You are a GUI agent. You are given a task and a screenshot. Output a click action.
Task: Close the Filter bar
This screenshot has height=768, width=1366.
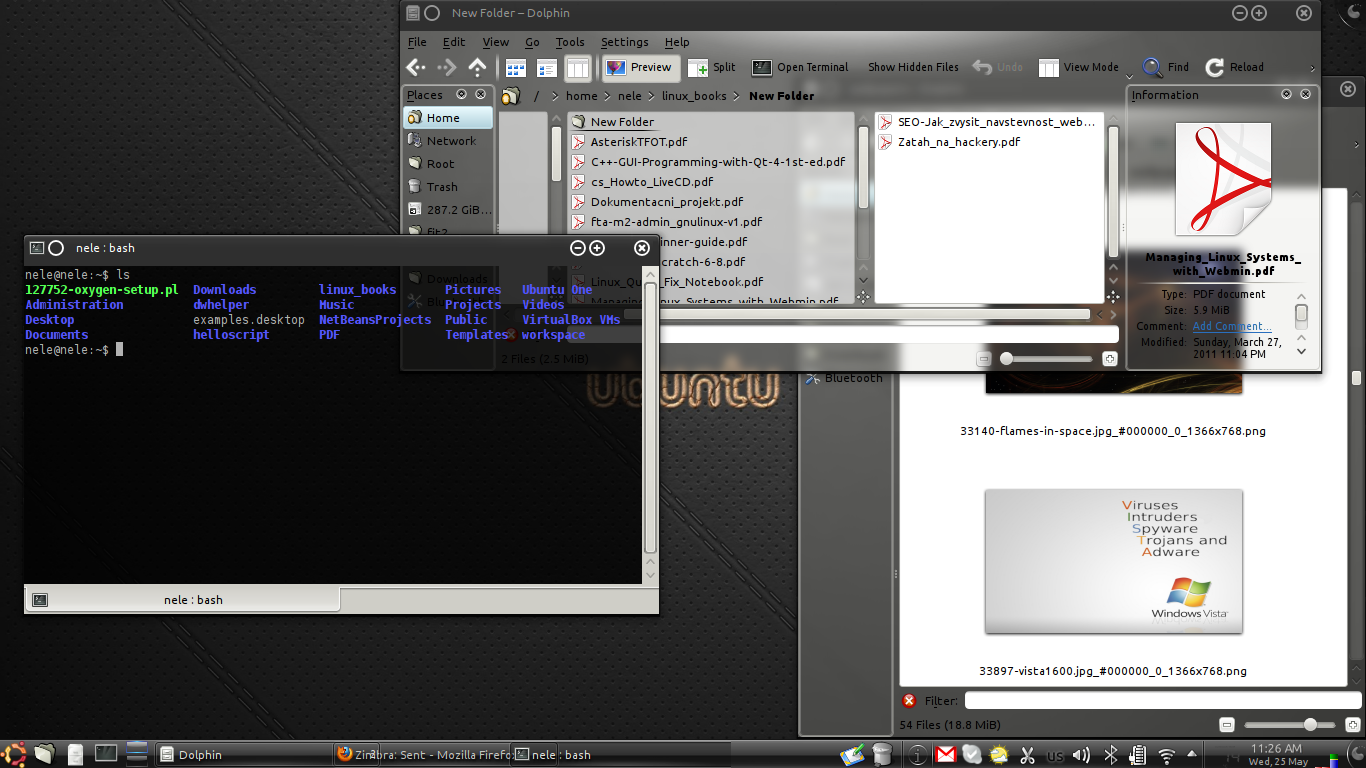click(909, 701)
